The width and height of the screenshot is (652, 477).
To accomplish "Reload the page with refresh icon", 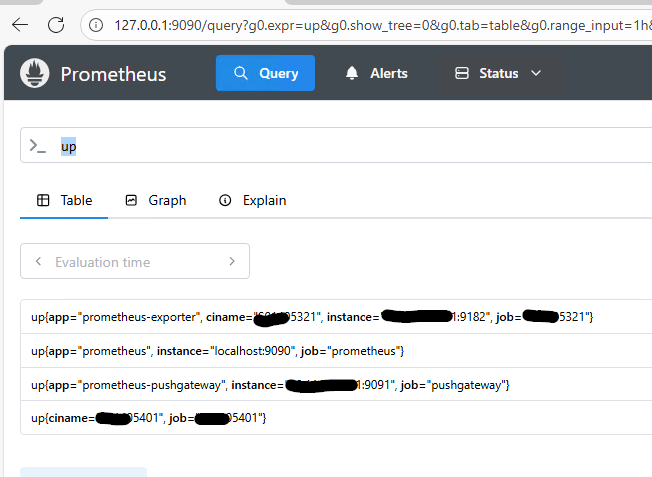I will click(56, 25).
